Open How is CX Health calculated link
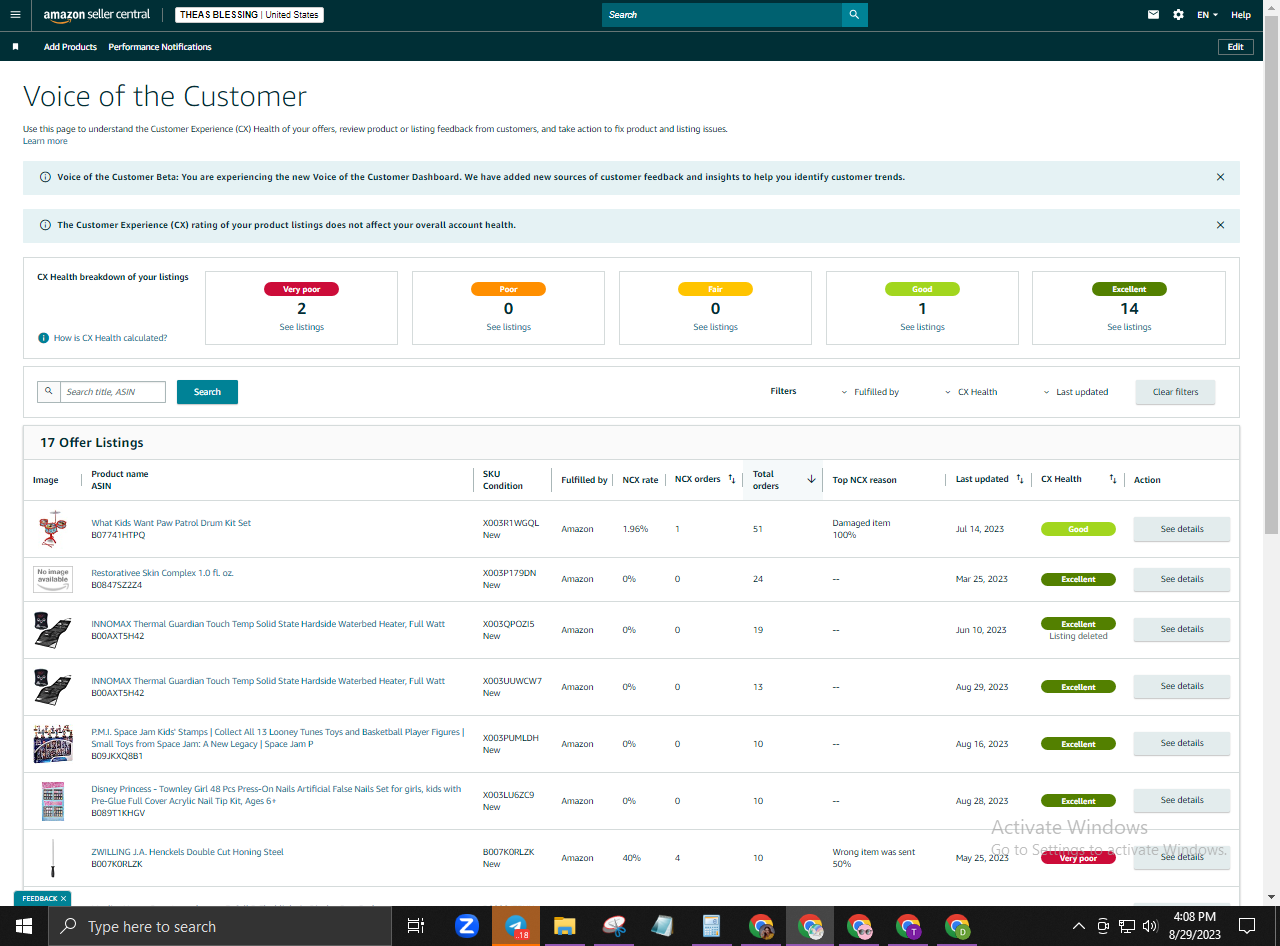The width and height of the screenshot is (1280, 946). [111, 338]
